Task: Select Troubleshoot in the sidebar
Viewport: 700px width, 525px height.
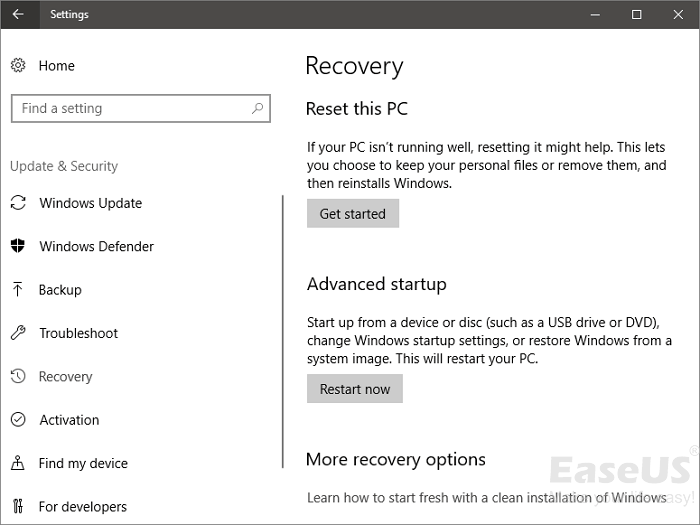Action: [x=78, y=333]
